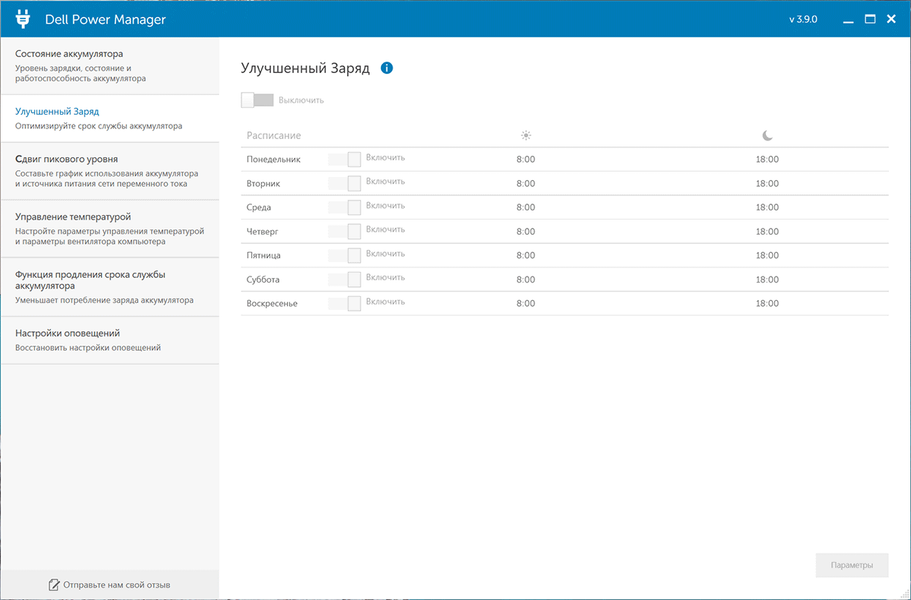Image resolution: width=911 pixels, height=600 pixels.
Task: Open the Улучшенный Заряд info icon
Action: 386,68
